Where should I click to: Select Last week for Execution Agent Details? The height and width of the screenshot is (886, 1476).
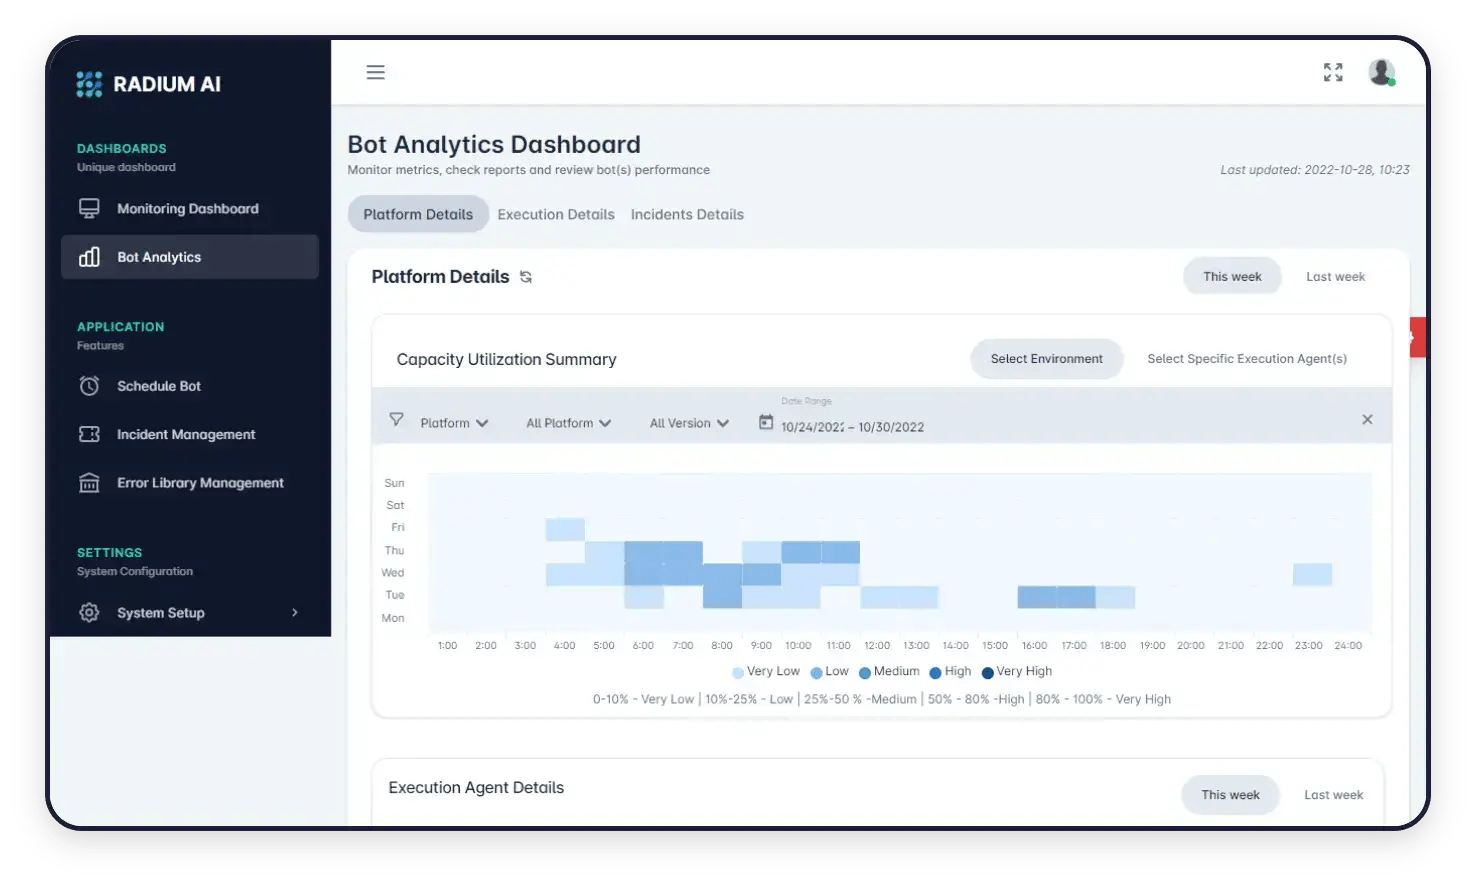point(1333,795)
